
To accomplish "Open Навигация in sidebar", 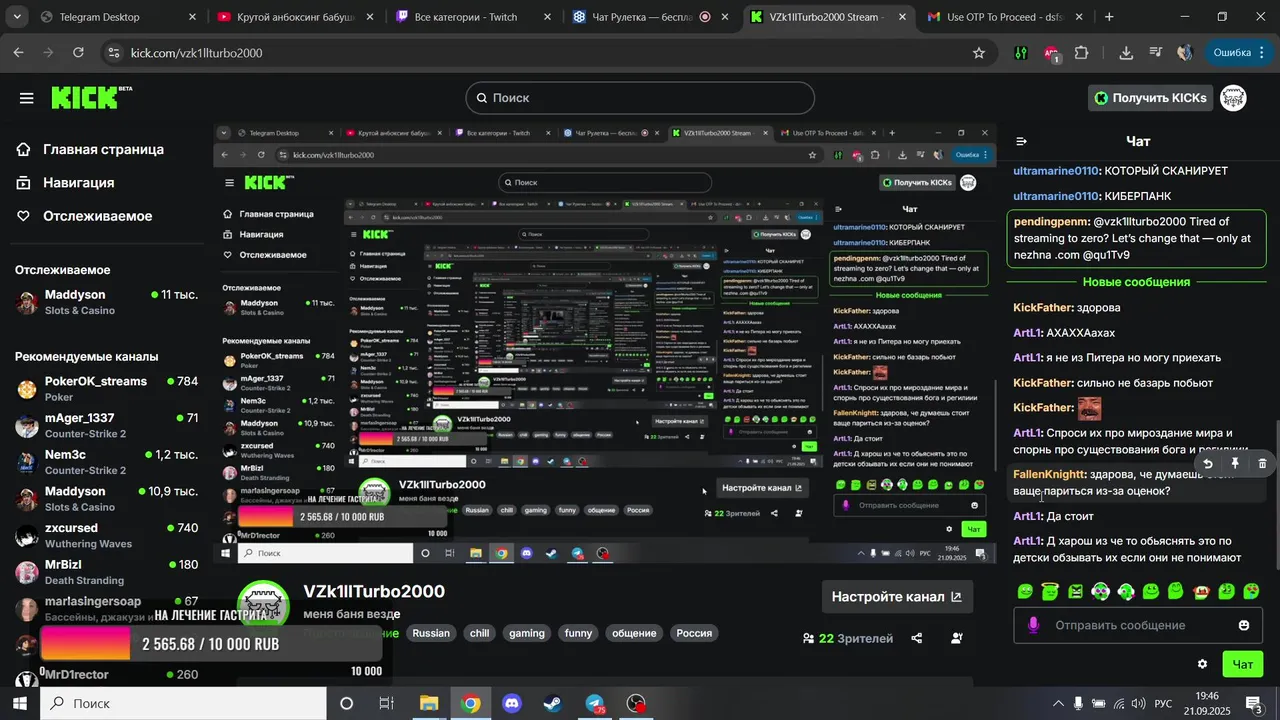I will click(x=66, y=183).
